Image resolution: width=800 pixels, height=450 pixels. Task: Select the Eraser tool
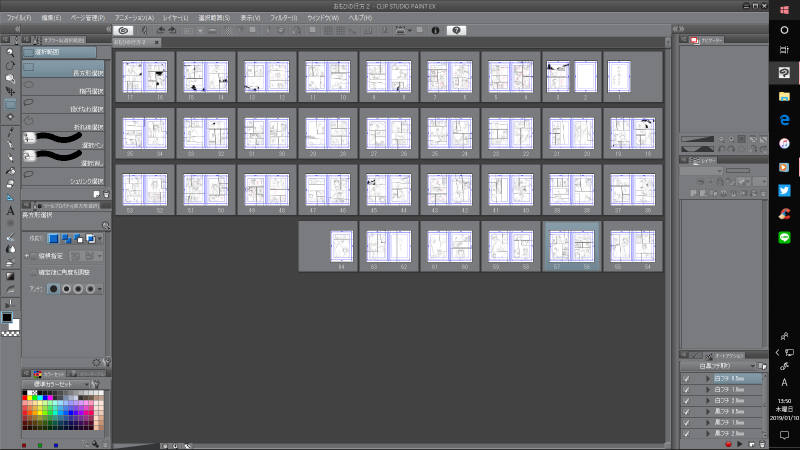click(10, 184)
